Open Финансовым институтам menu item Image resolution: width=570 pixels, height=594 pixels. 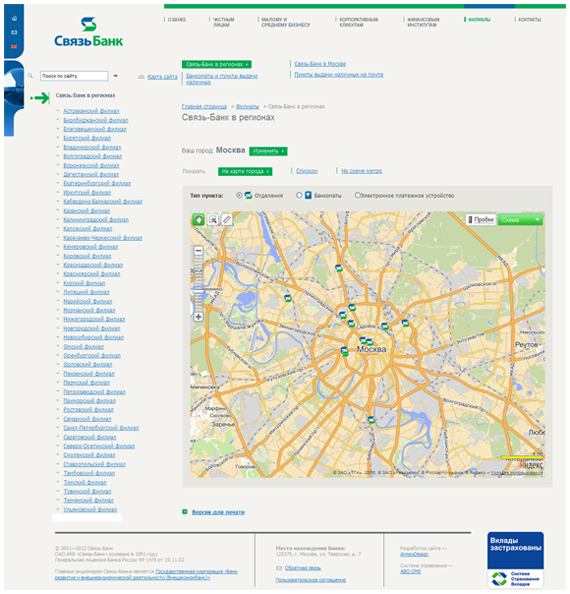coord(423,22)
